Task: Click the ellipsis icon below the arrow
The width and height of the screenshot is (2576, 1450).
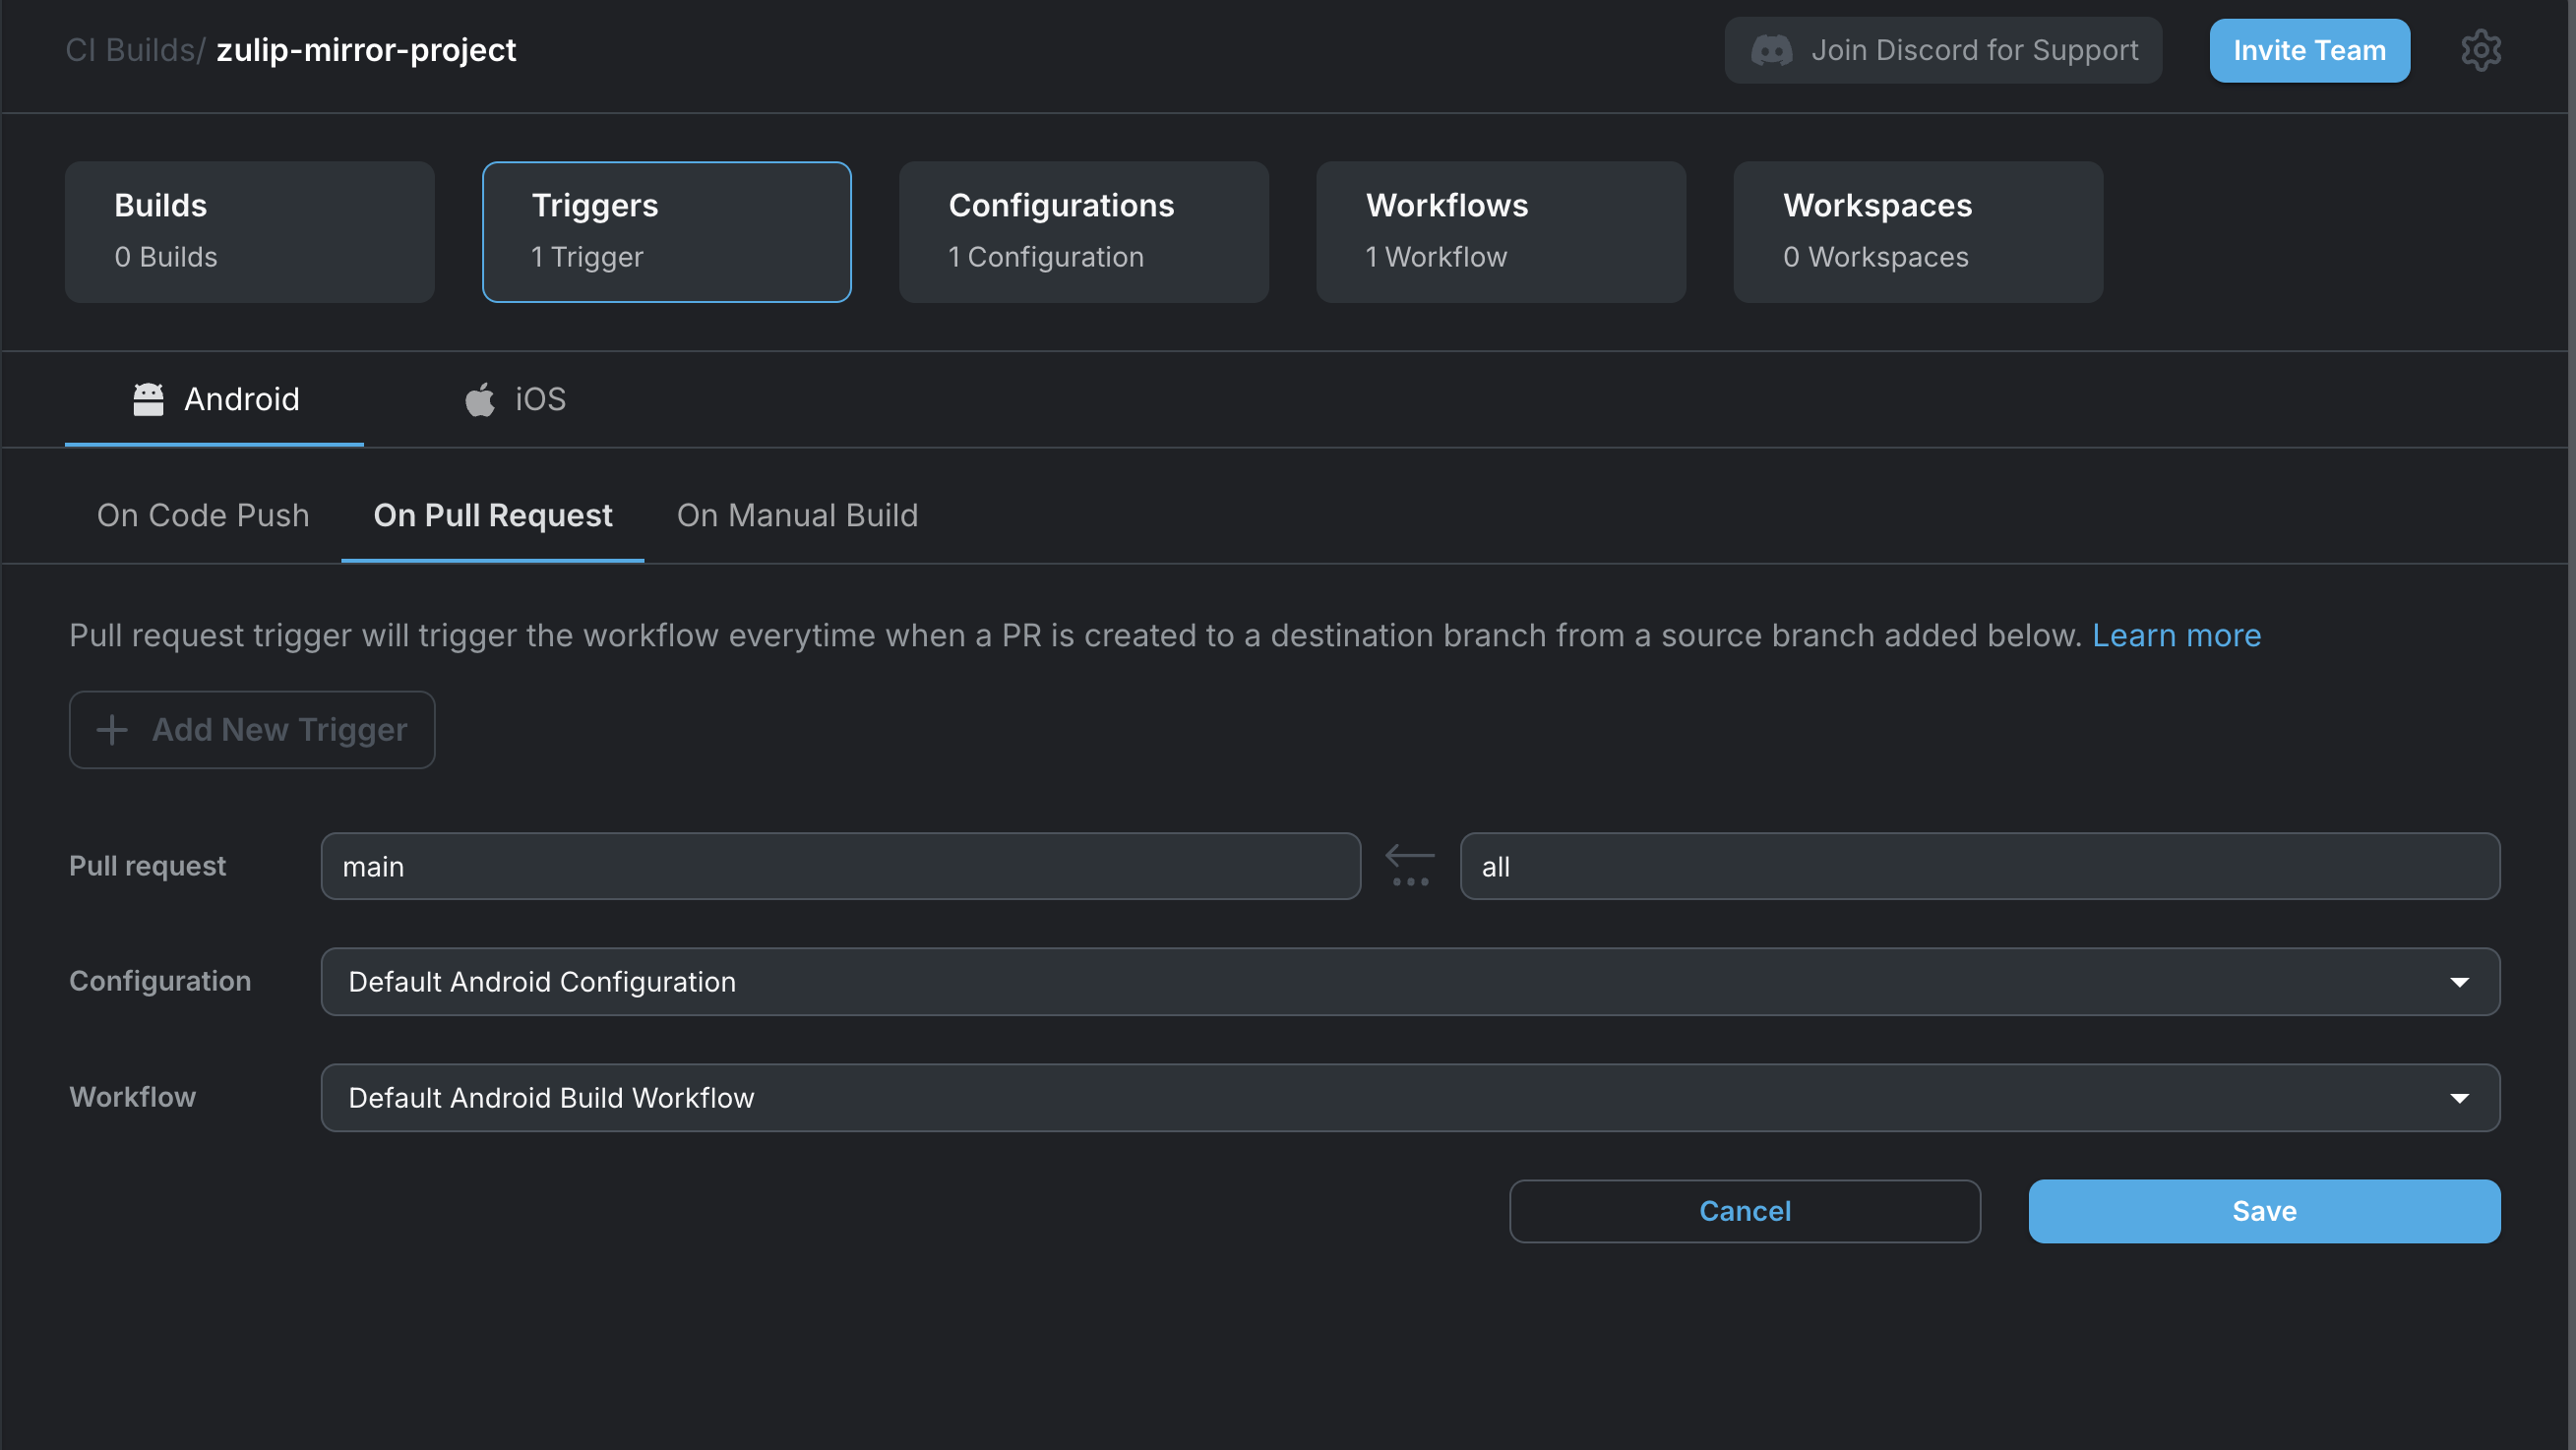Action: pos(1410,880)
